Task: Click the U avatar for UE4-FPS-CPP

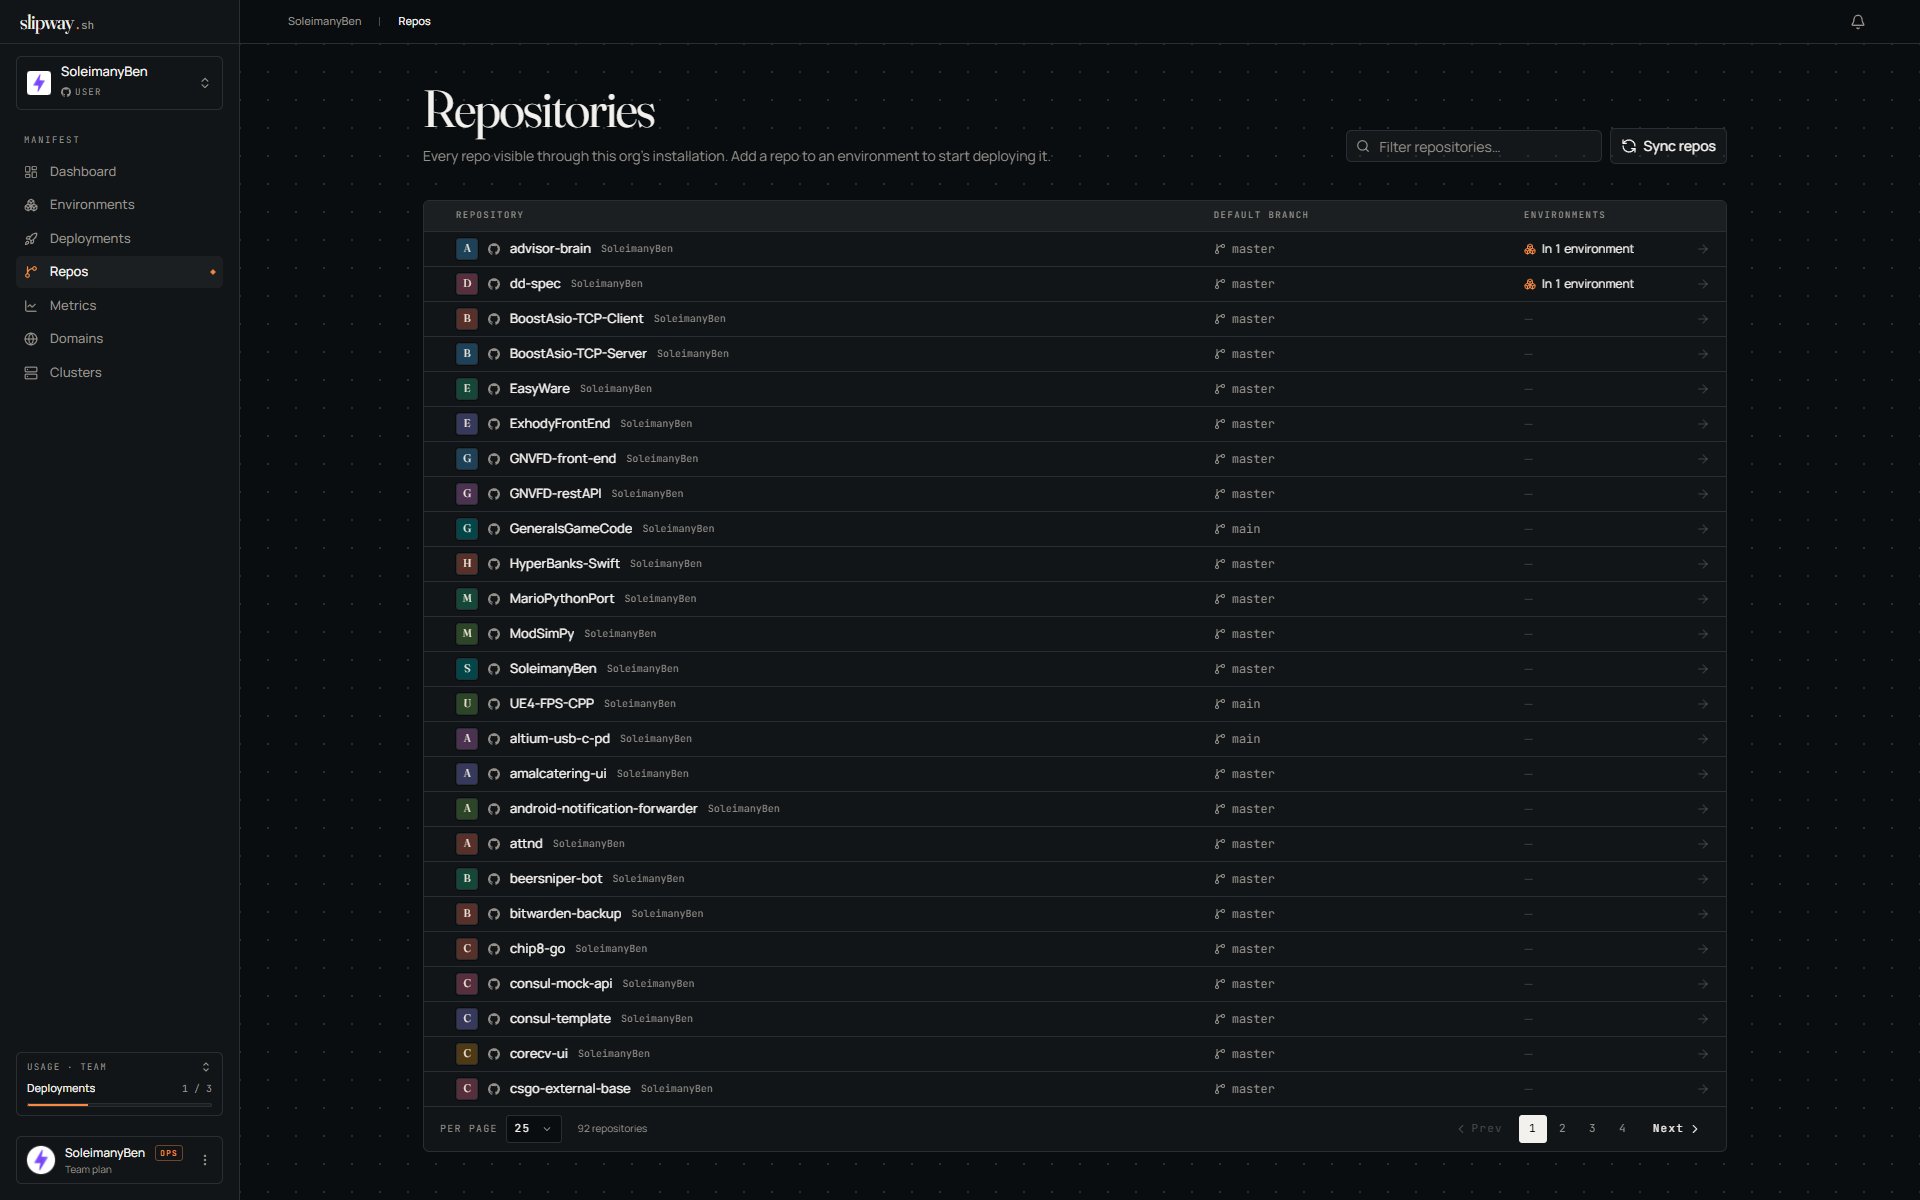Action: [466, 704]
